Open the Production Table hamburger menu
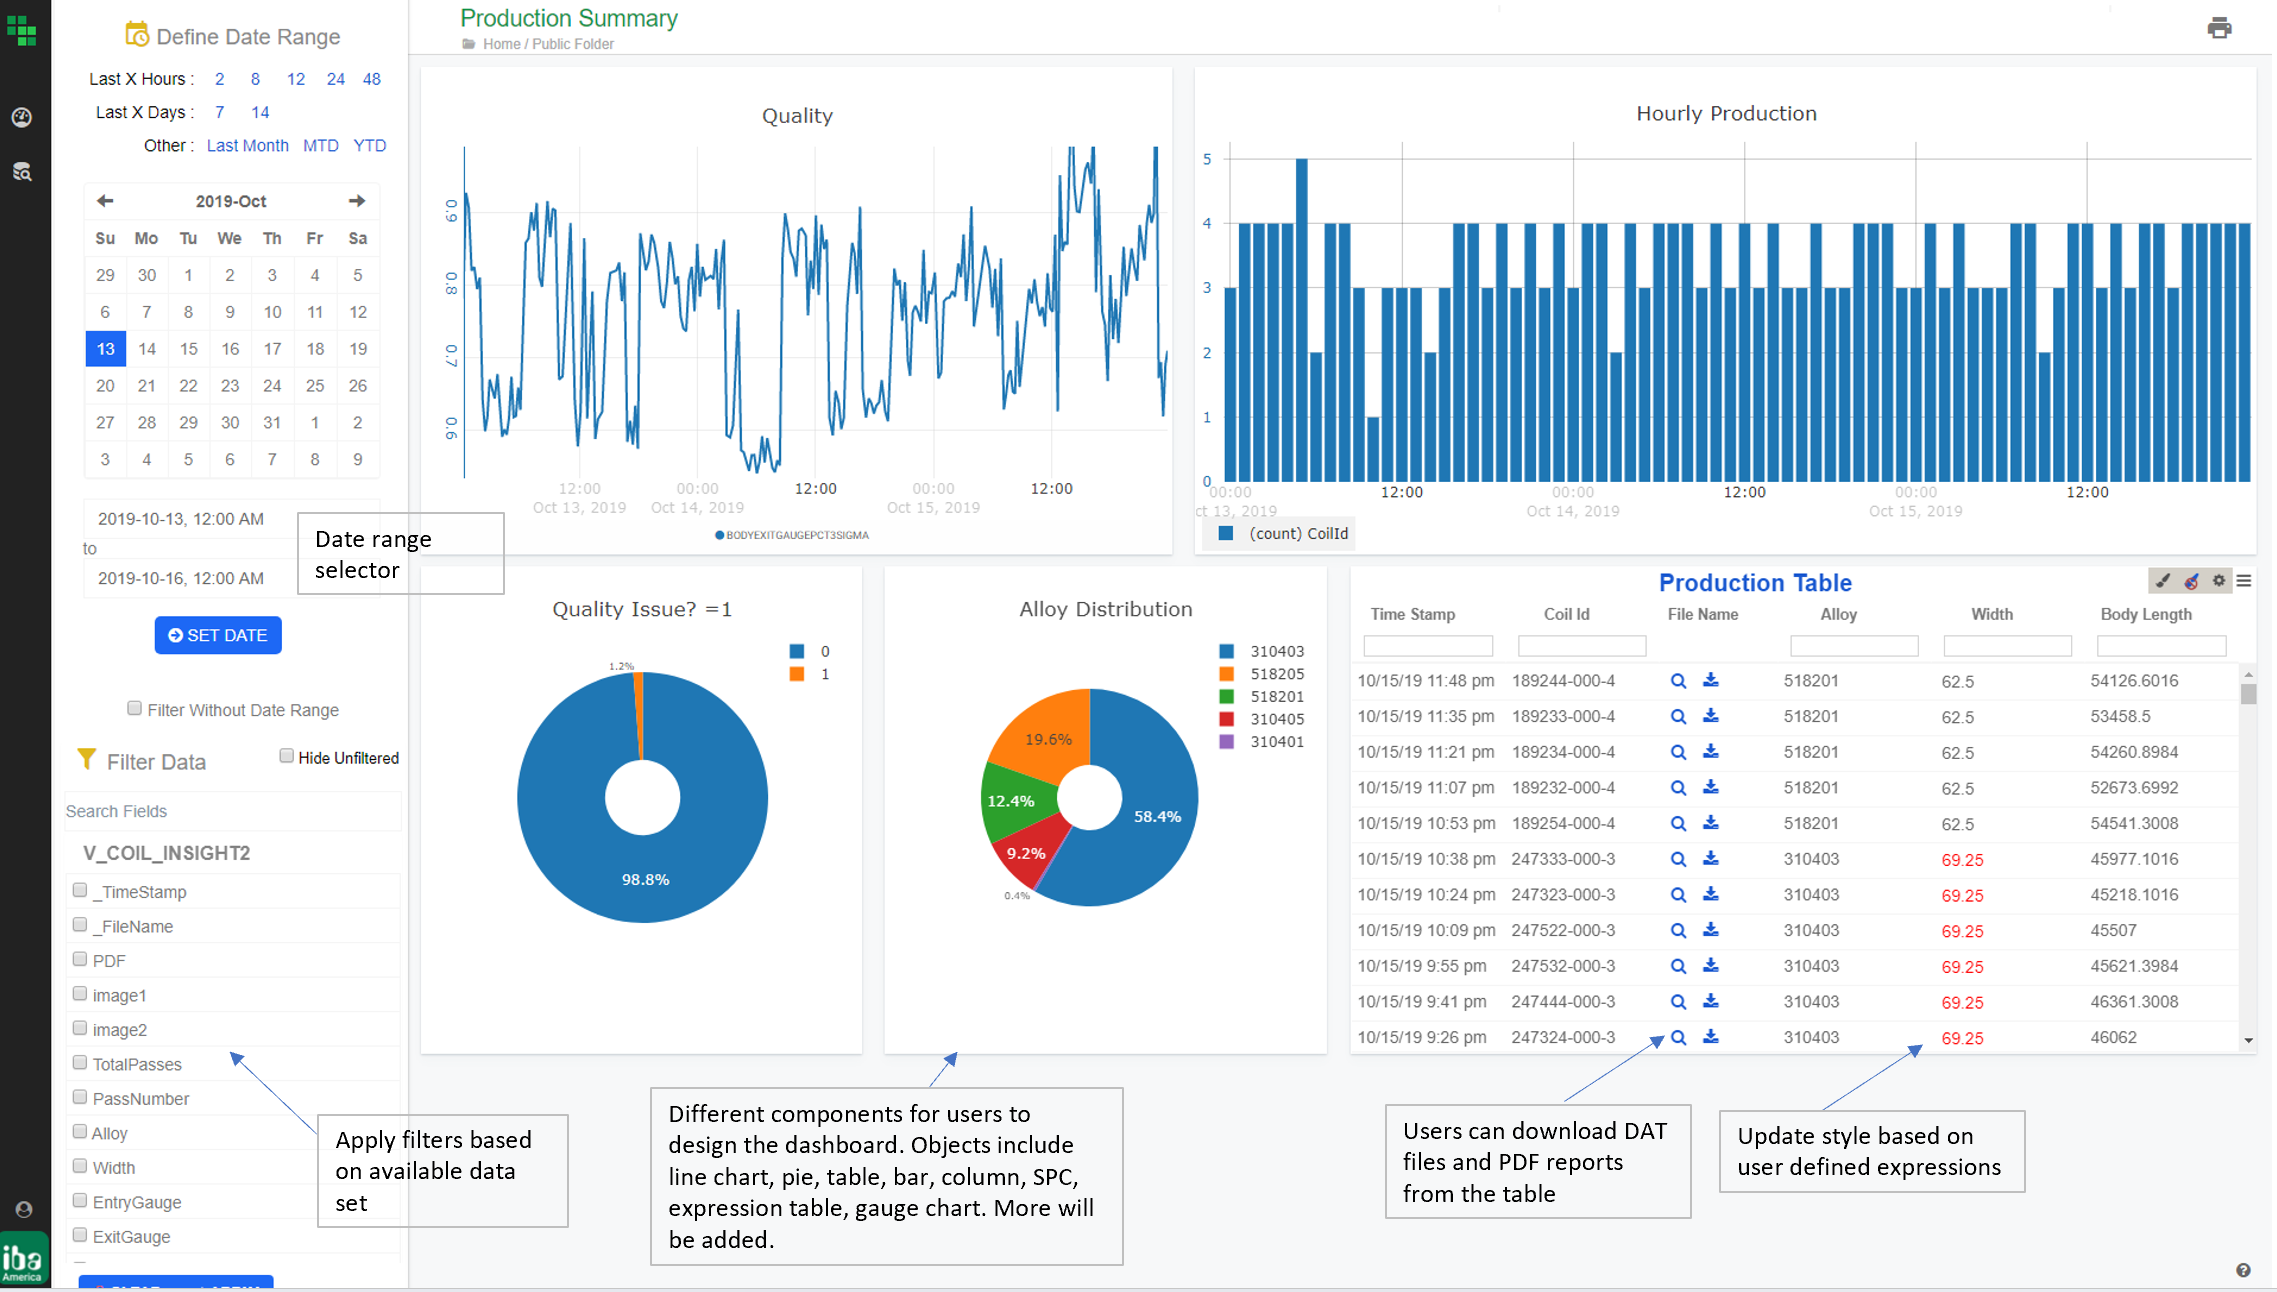 coord(2245,580)
